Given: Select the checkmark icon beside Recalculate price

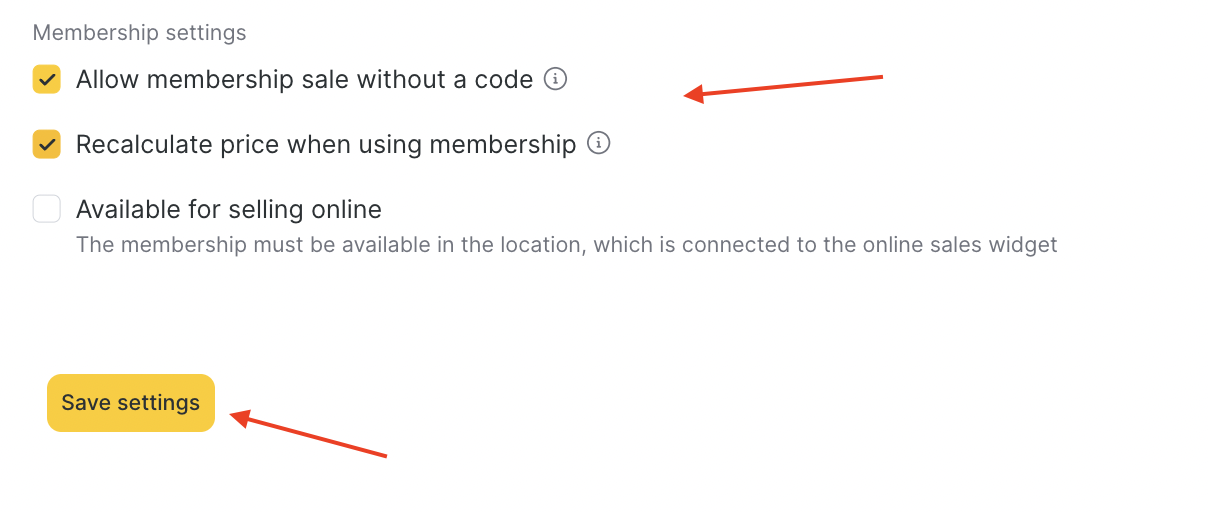Looking at the screenshot, I should (x=47, y=144).
